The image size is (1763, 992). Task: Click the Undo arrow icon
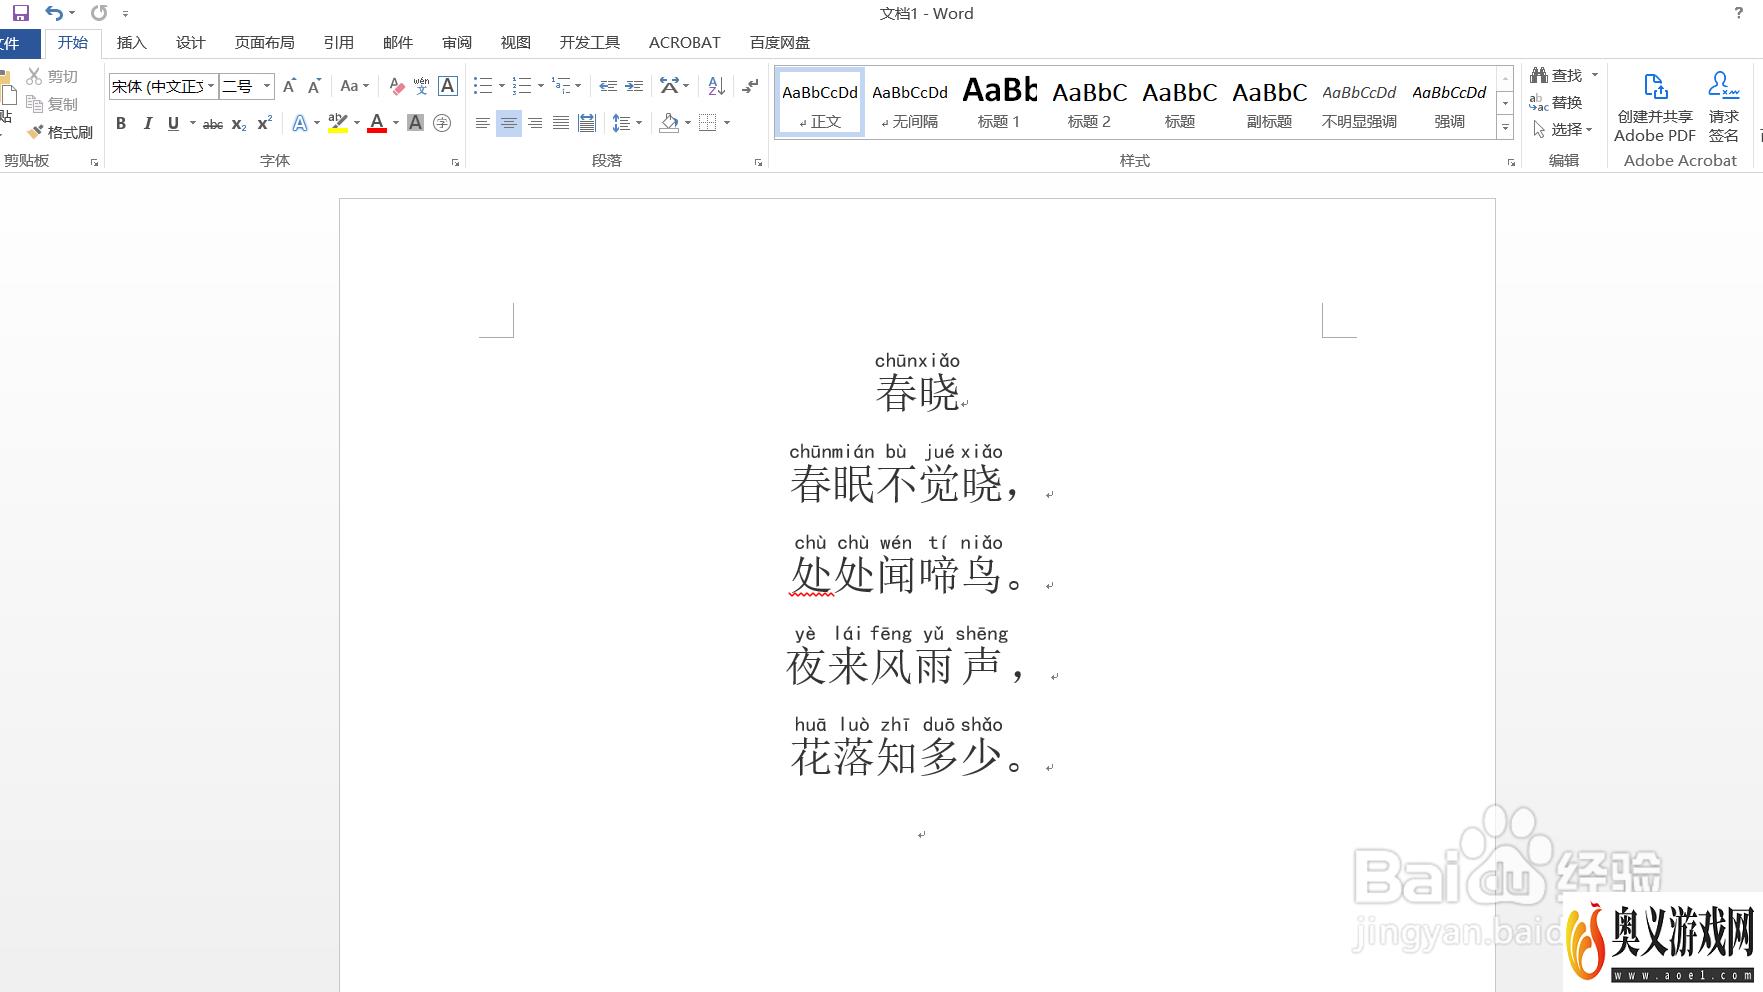pyautogui.click(x=54, y=13)
